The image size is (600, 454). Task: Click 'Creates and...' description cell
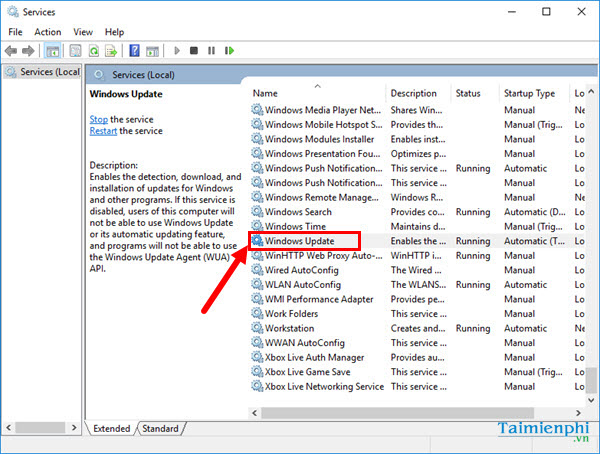click(x=418, y=328)
